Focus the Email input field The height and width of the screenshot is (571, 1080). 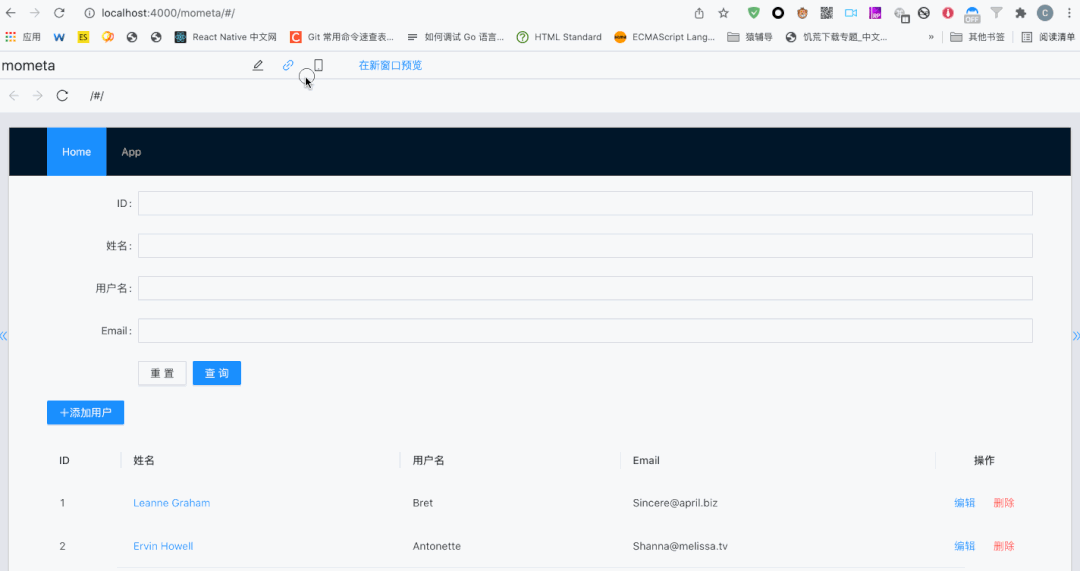tap(585, 331)
